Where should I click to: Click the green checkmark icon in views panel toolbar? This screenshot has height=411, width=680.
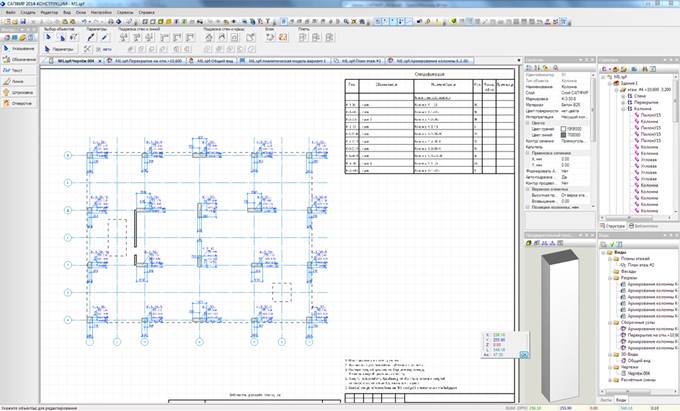tap(611, 245)
